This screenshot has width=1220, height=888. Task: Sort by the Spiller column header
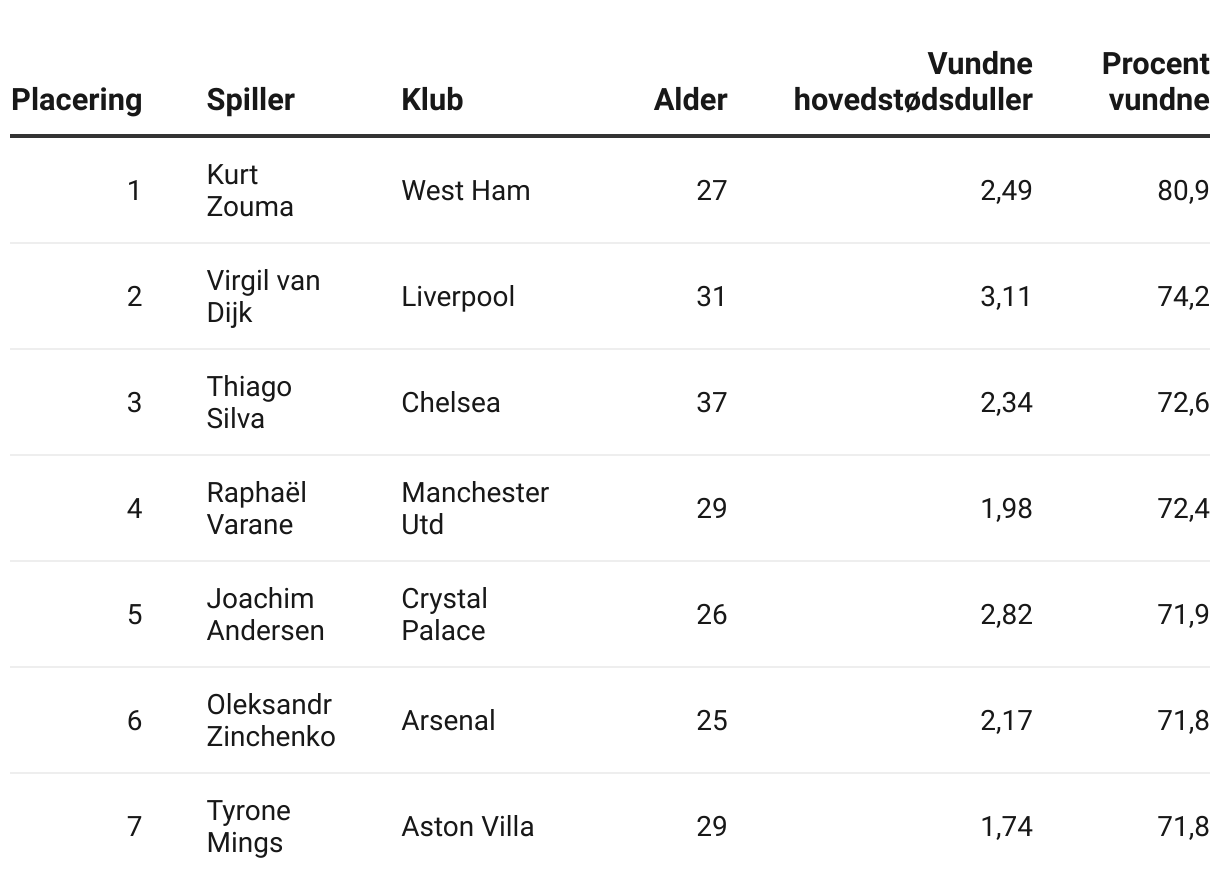[x=251, y=100]
